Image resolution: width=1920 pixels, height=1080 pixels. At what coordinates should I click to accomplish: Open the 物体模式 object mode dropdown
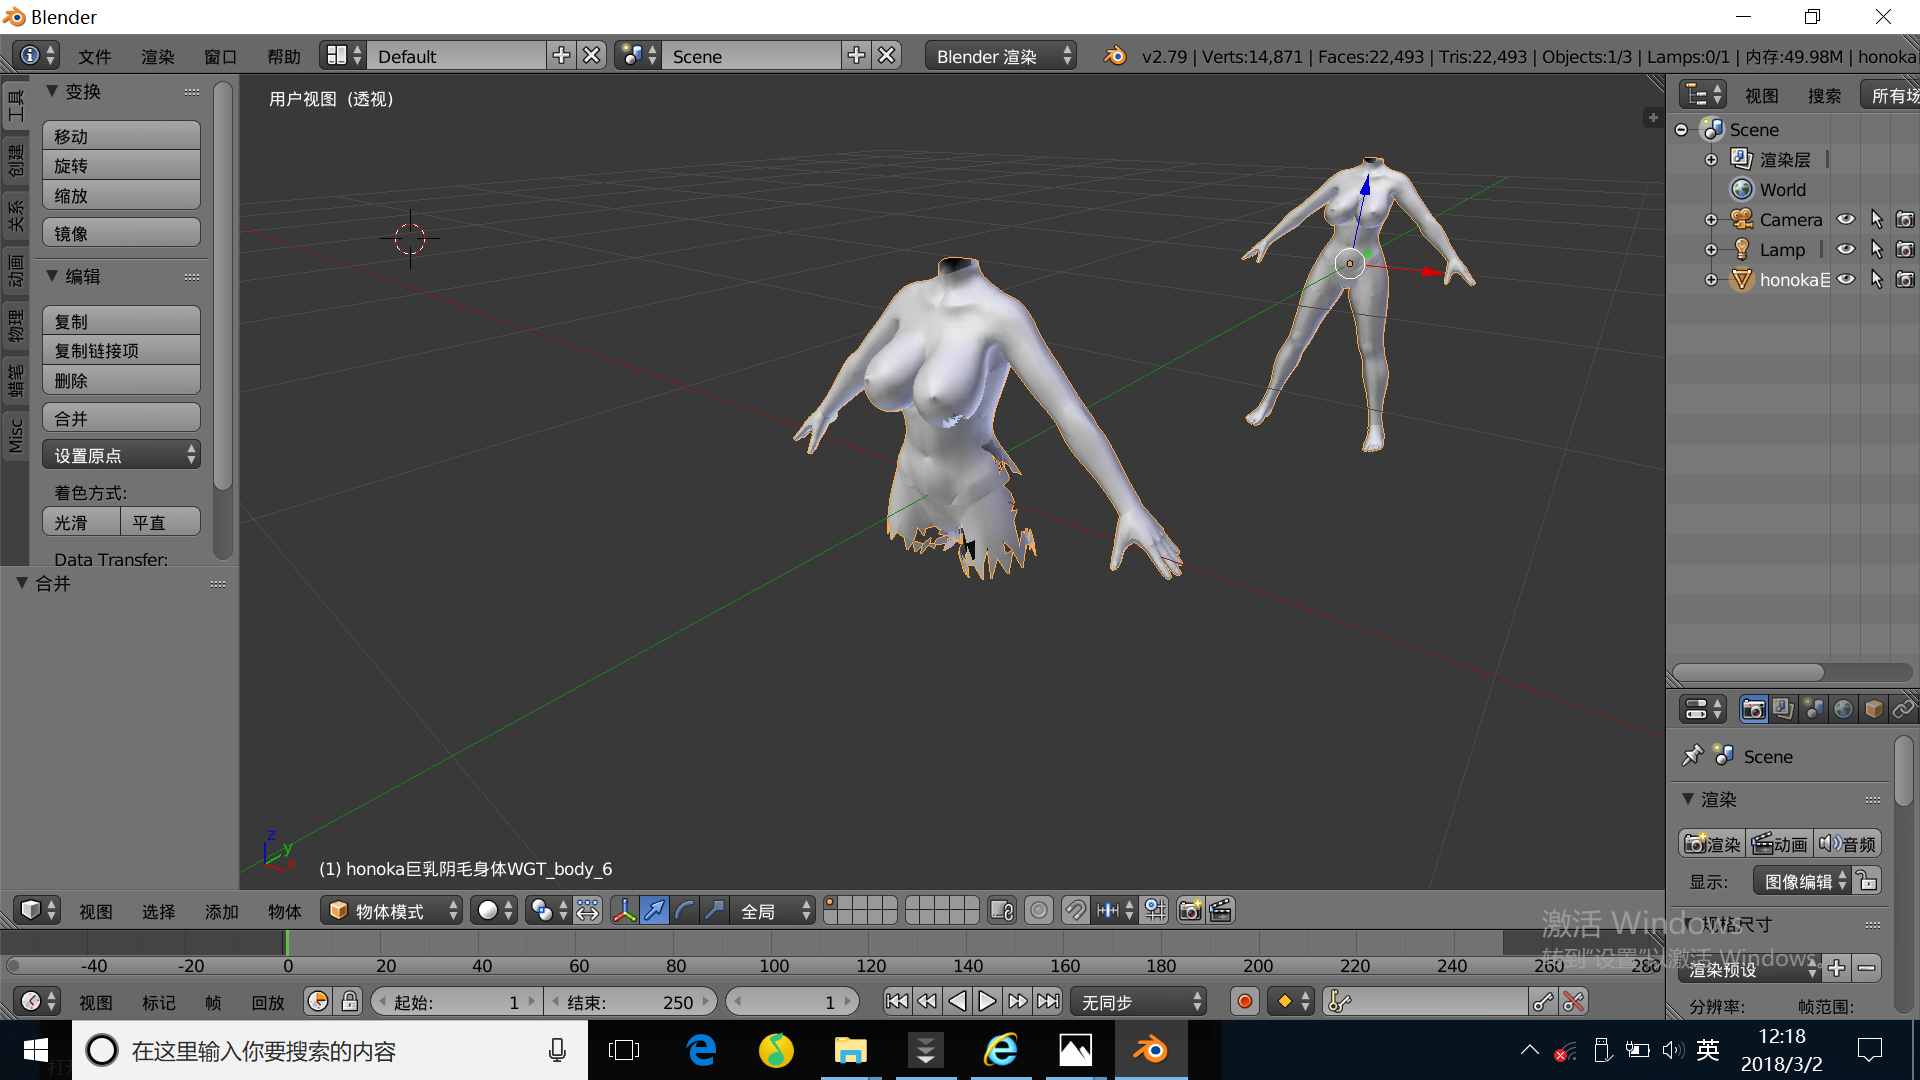click(x=392, y=910)
